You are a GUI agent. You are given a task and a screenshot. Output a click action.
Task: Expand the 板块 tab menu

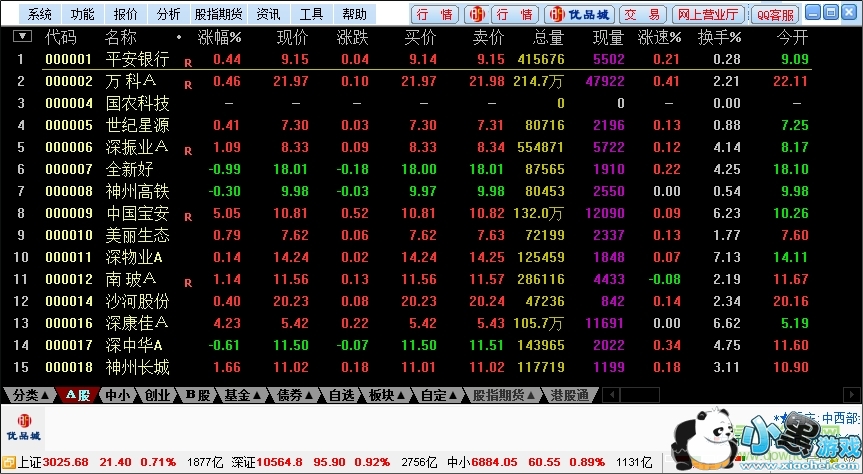pyautogui.click(x=387, y=395)
